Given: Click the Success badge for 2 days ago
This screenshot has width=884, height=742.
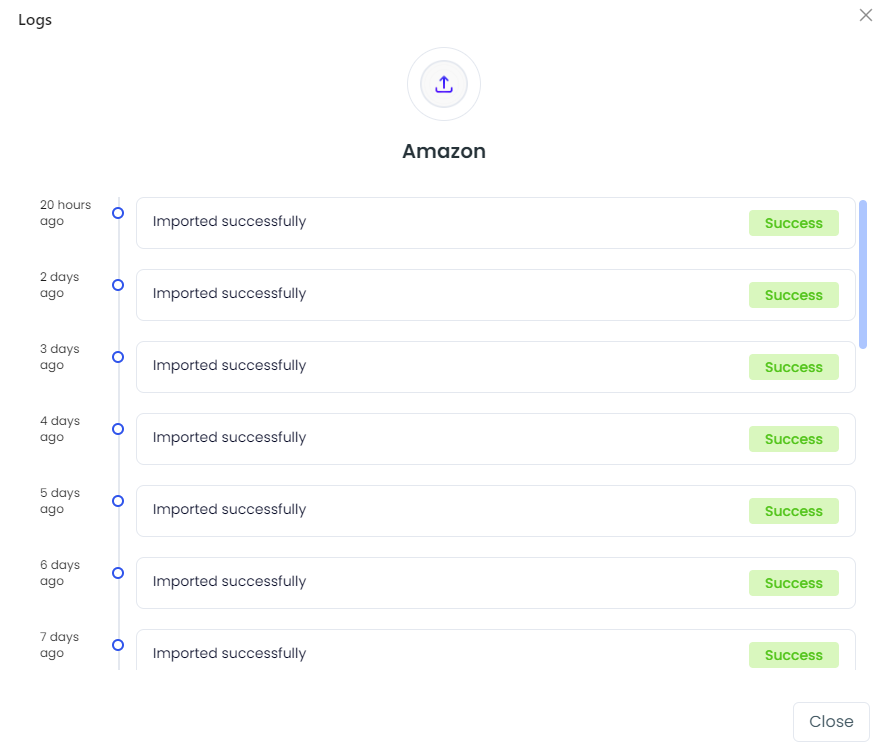Looking at the screenshot, I should (793, 295).
